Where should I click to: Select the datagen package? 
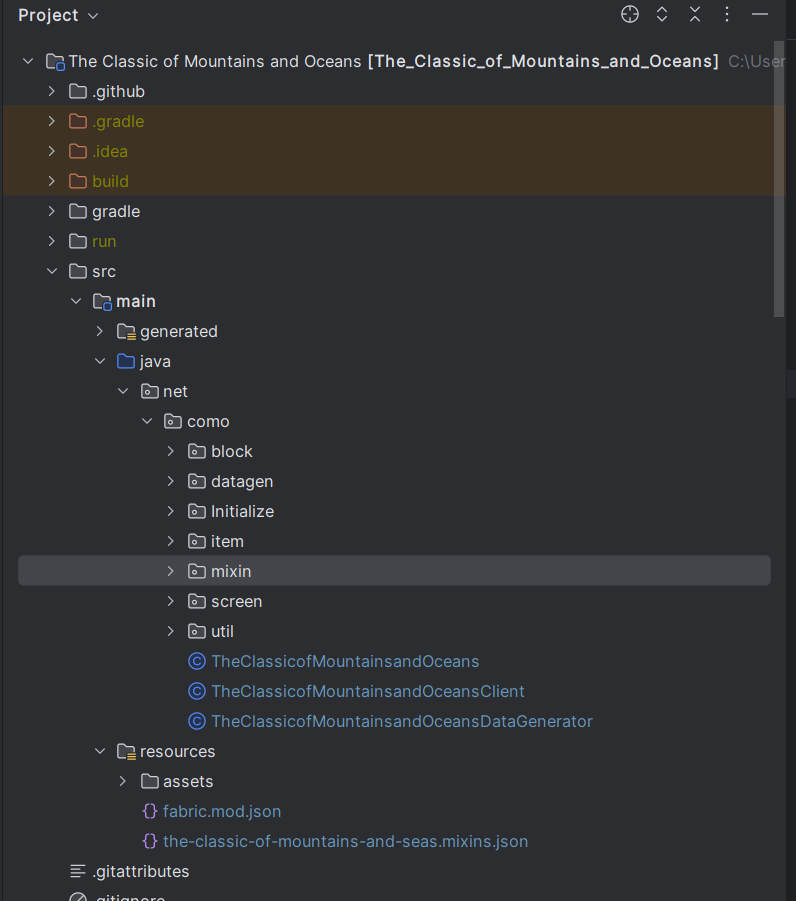coord(242,481)
